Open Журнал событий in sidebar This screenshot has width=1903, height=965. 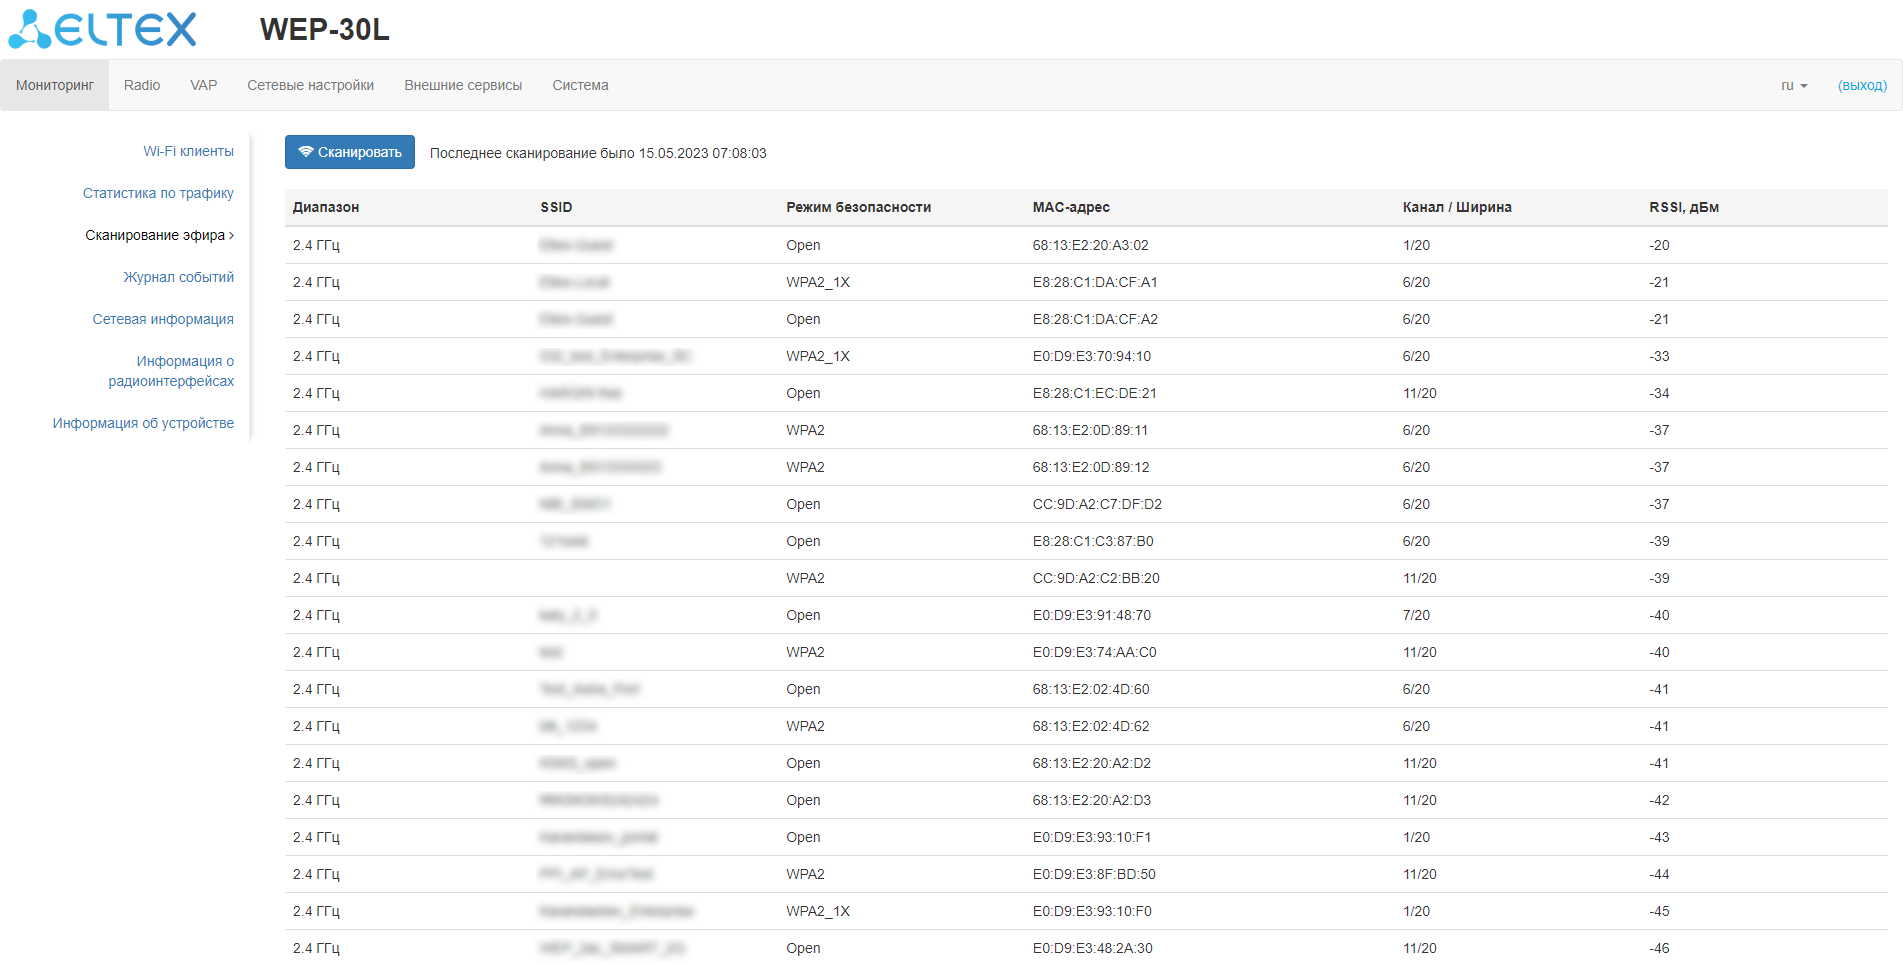point(178,277)
